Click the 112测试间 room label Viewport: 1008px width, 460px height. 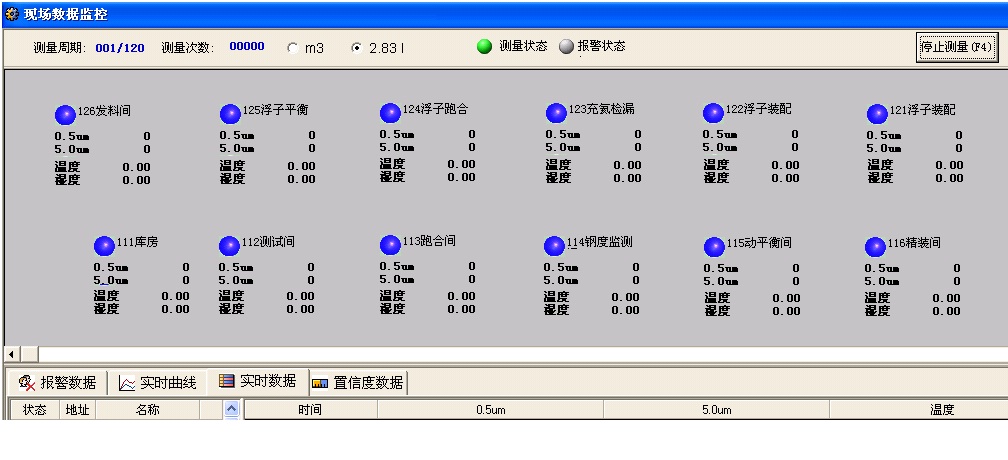click(x=268, y=243)
